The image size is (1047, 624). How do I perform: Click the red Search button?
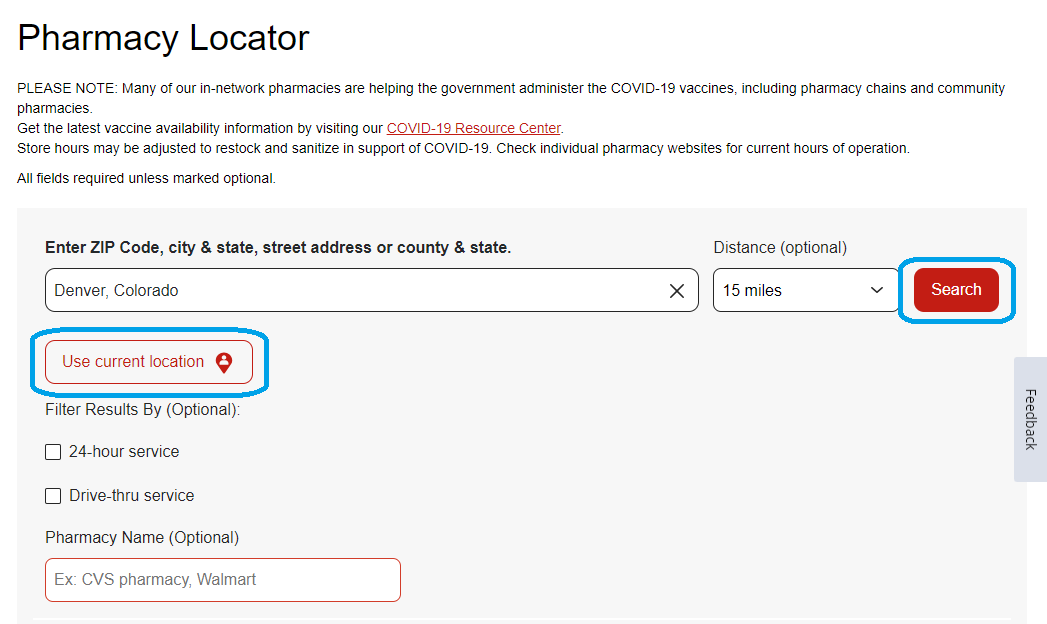pos(956,290)
